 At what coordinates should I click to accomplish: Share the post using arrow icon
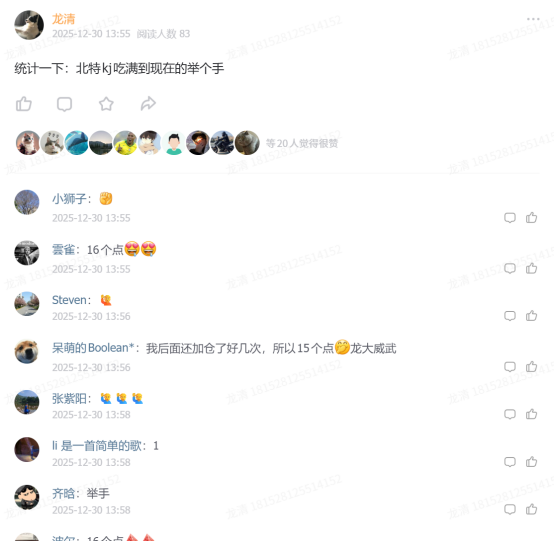(x=148, y=104)
